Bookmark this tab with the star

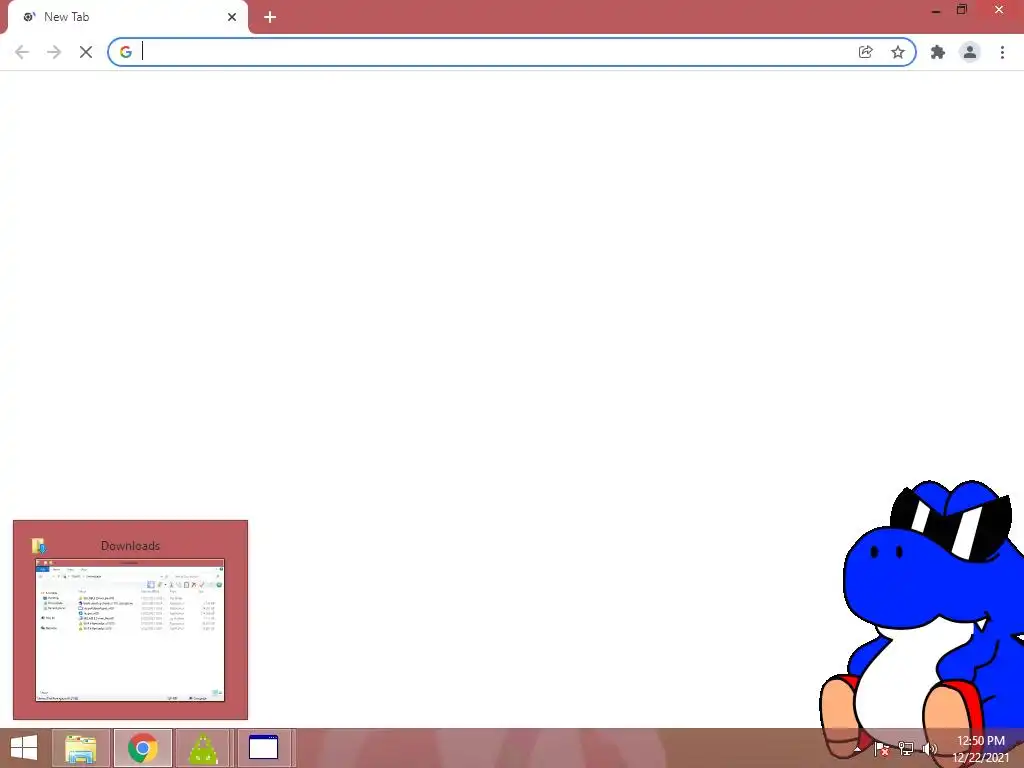click(x=898, y=52)
